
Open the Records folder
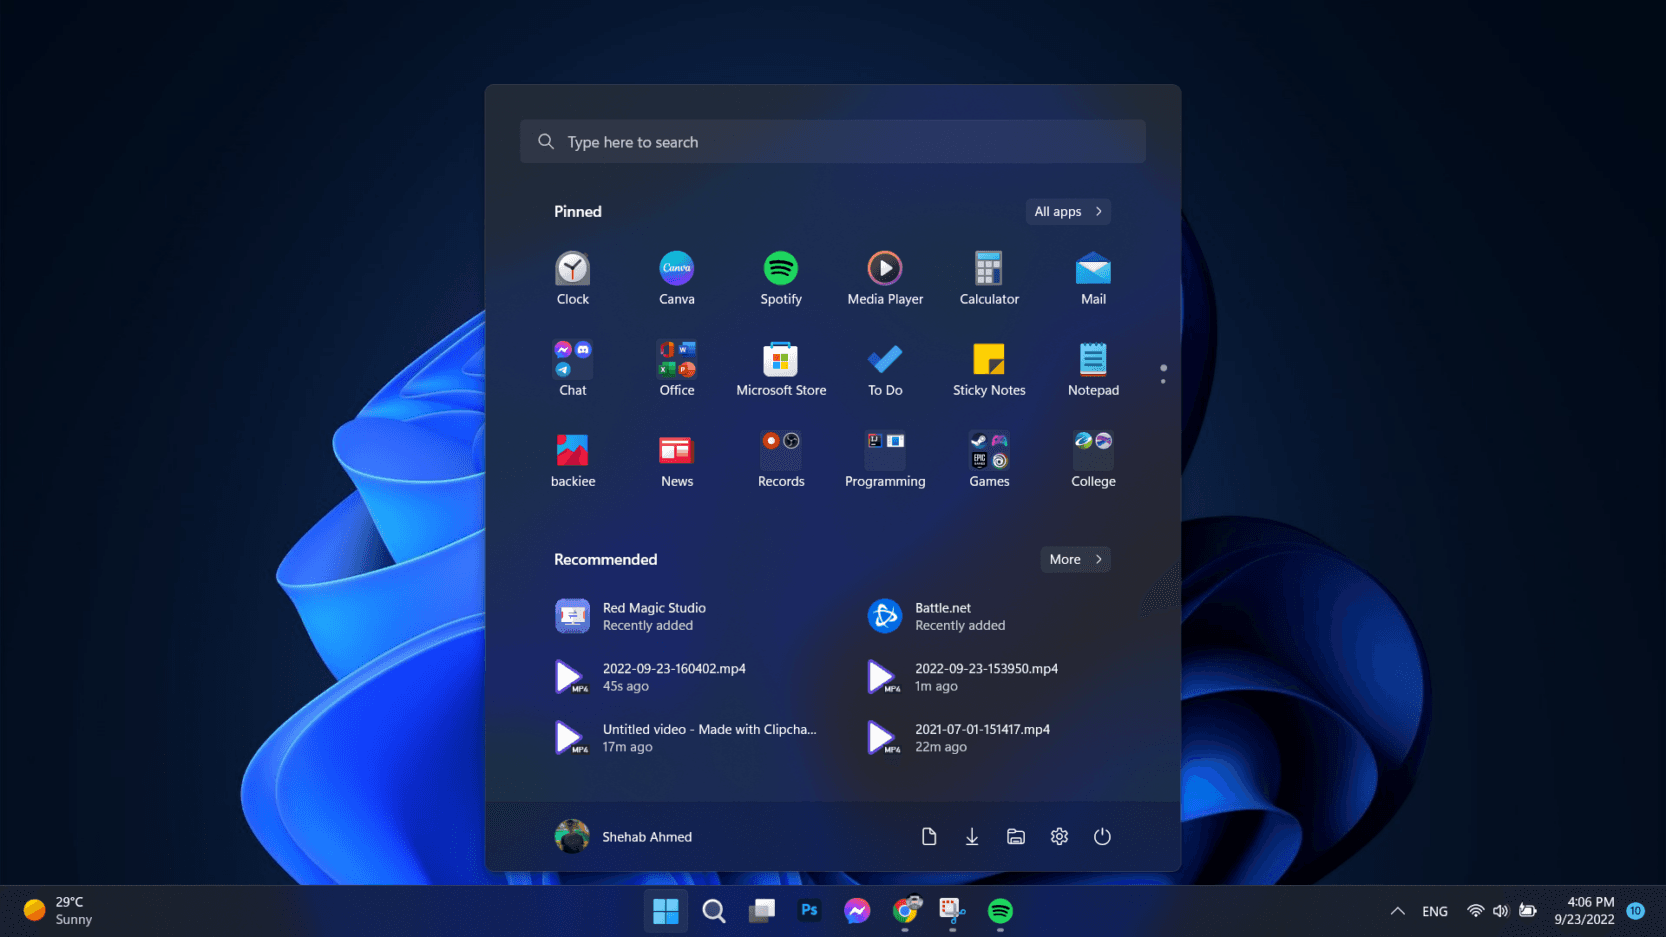pos(781,460)
